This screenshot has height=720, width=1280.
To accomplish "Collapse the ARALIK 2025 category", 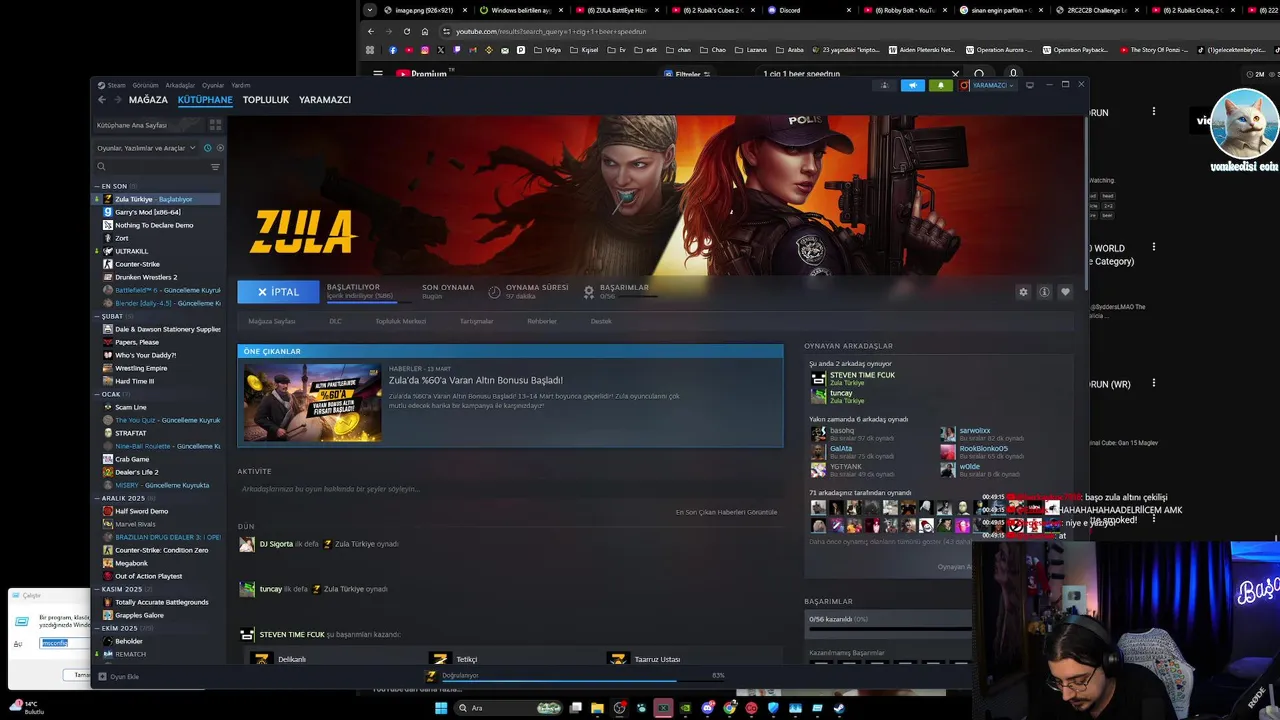I will [121, 498].
